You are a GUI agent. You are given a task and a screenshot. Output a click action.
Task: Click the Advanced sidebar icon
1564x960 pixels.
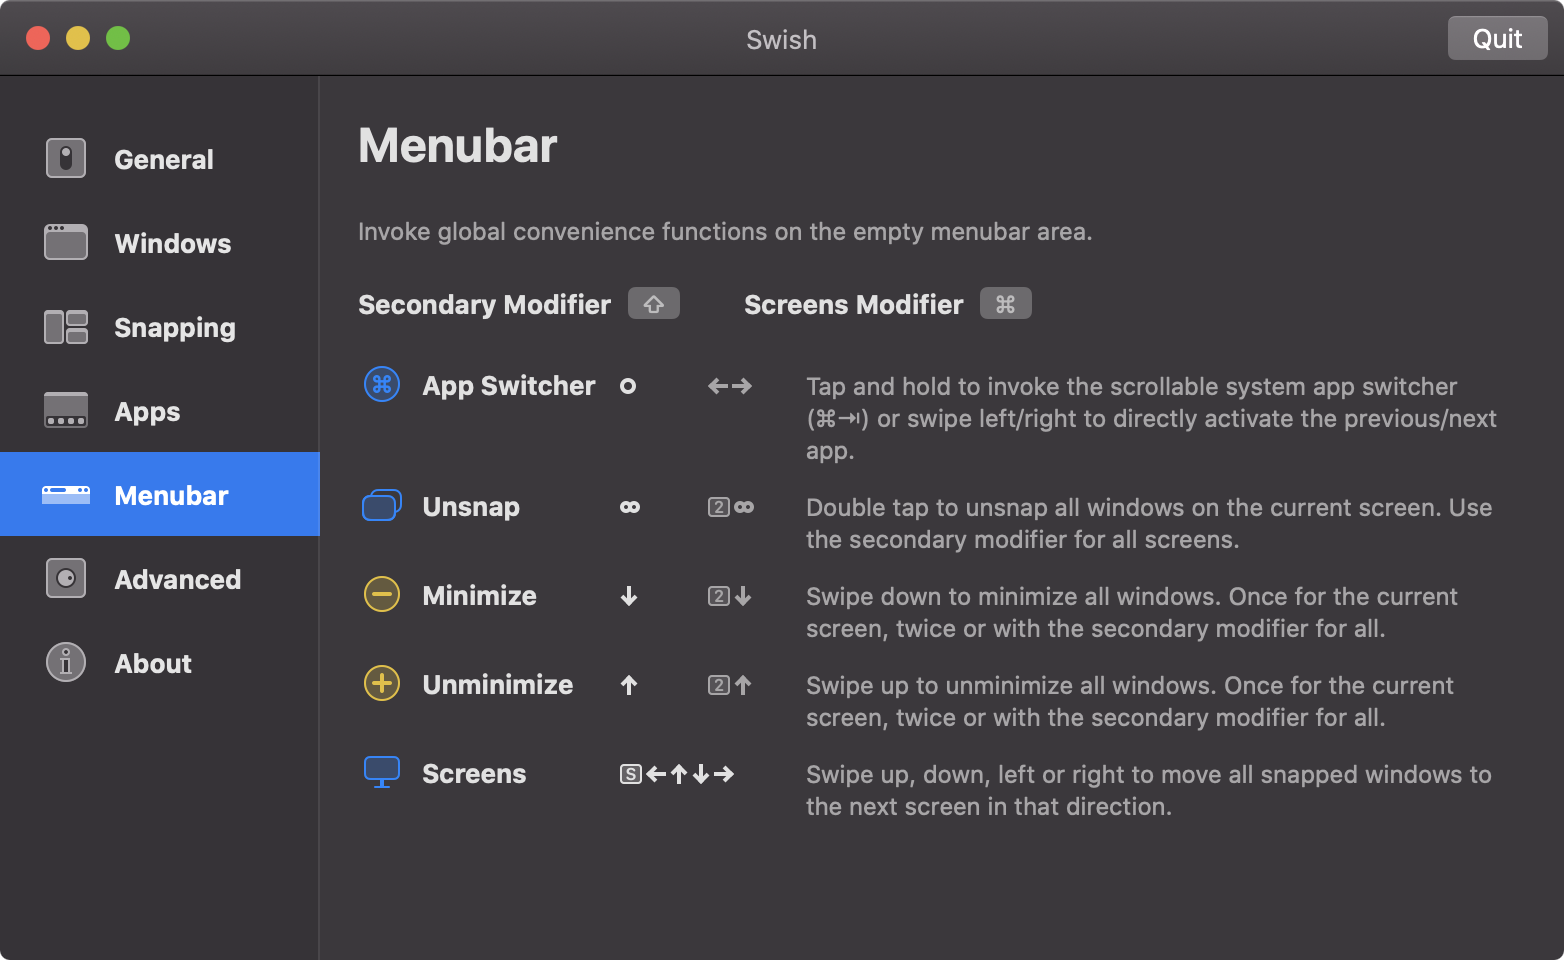(x=66, y=578)
